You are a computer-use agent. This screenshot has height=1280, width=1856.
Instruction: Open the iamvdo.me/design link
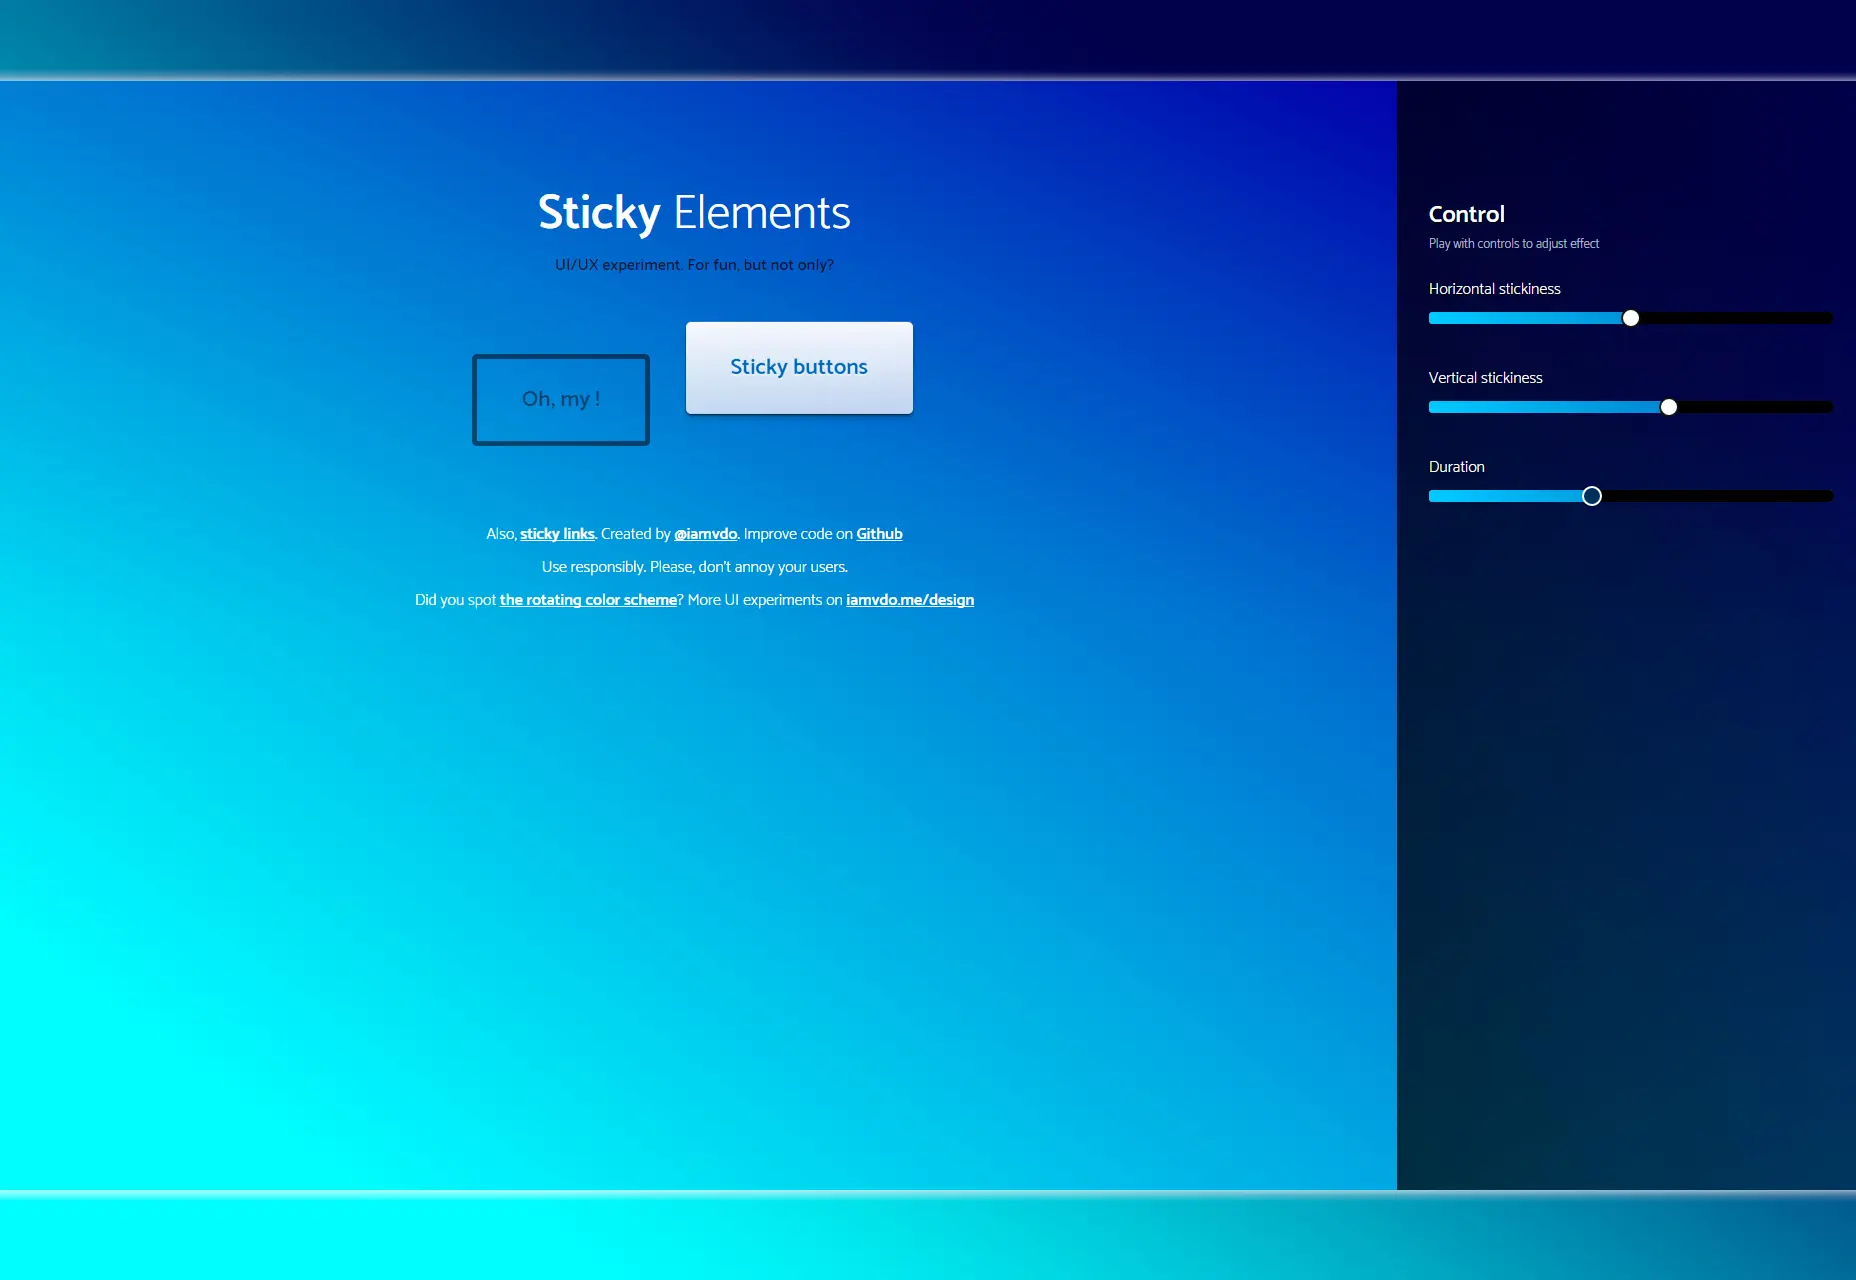pyautogui.click(x=909, y=599)
